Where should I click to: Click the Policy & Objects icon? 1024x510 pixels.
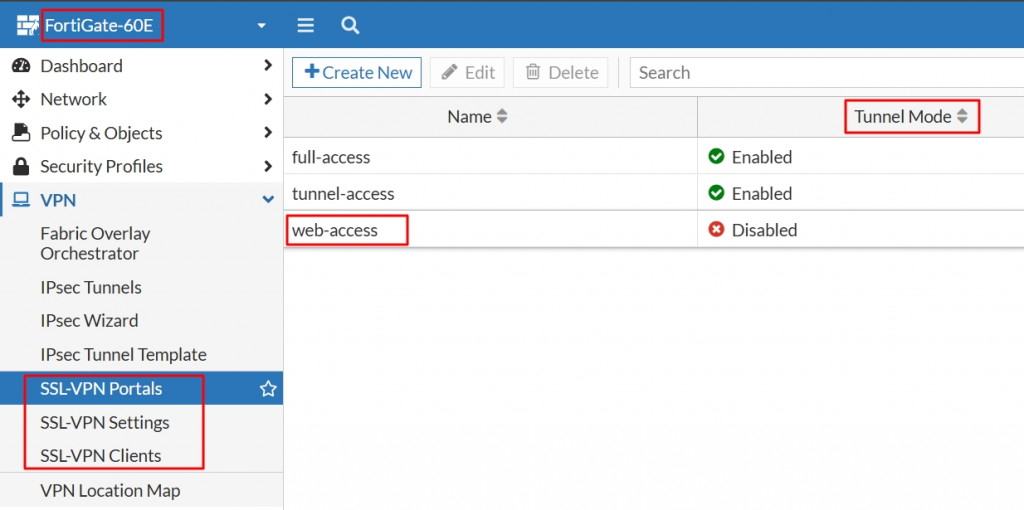coord(22,133)
